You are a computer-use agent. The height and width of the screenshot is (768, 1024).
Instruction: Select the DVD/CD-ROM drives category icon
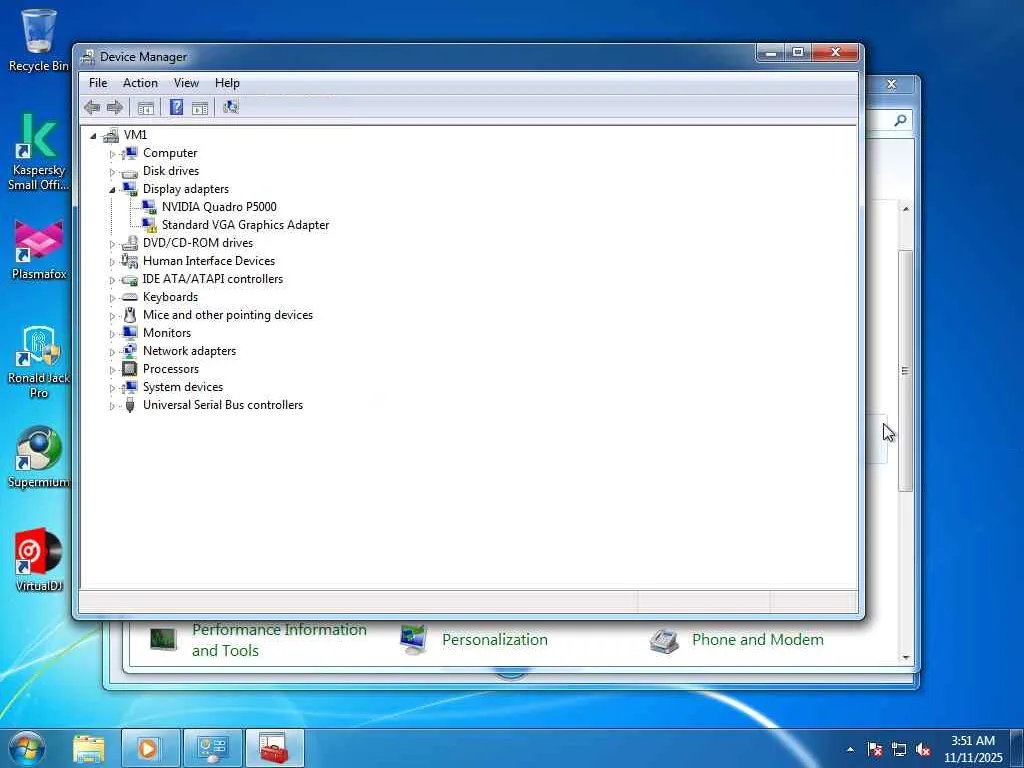(x=130, y=243)
